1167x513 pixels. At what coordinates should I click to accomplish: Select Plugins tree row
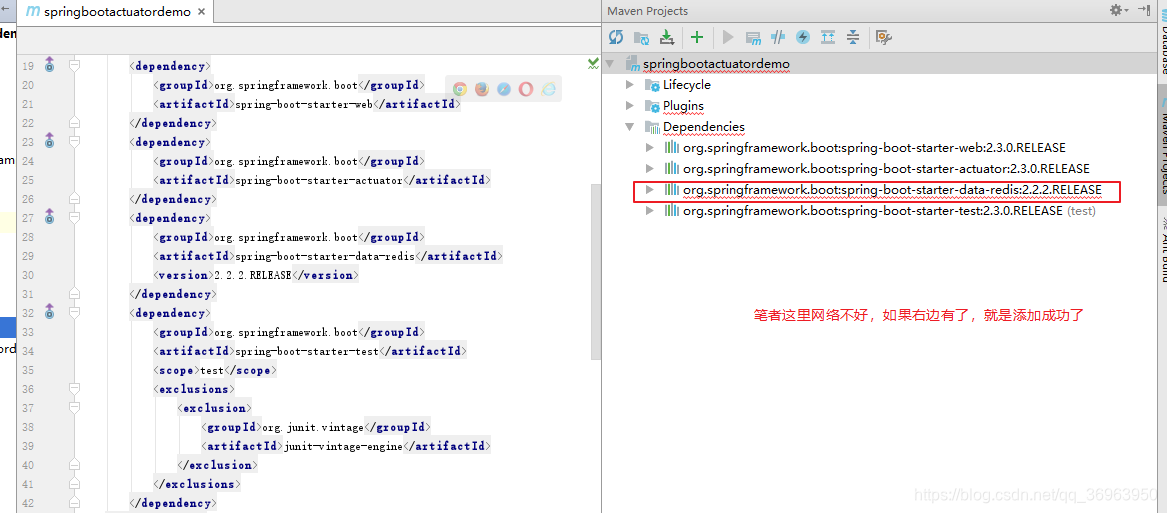878,106
